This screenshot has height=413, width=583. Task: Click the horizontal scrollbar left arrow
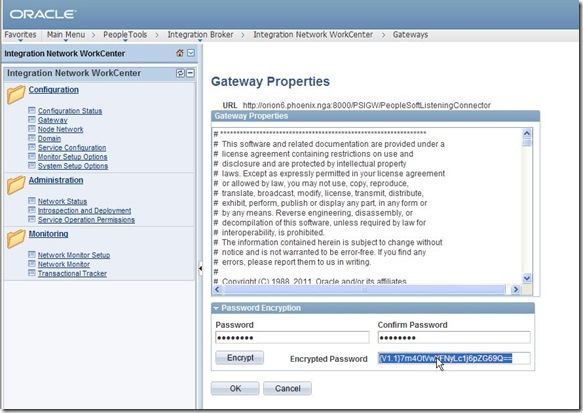(218, 289)
